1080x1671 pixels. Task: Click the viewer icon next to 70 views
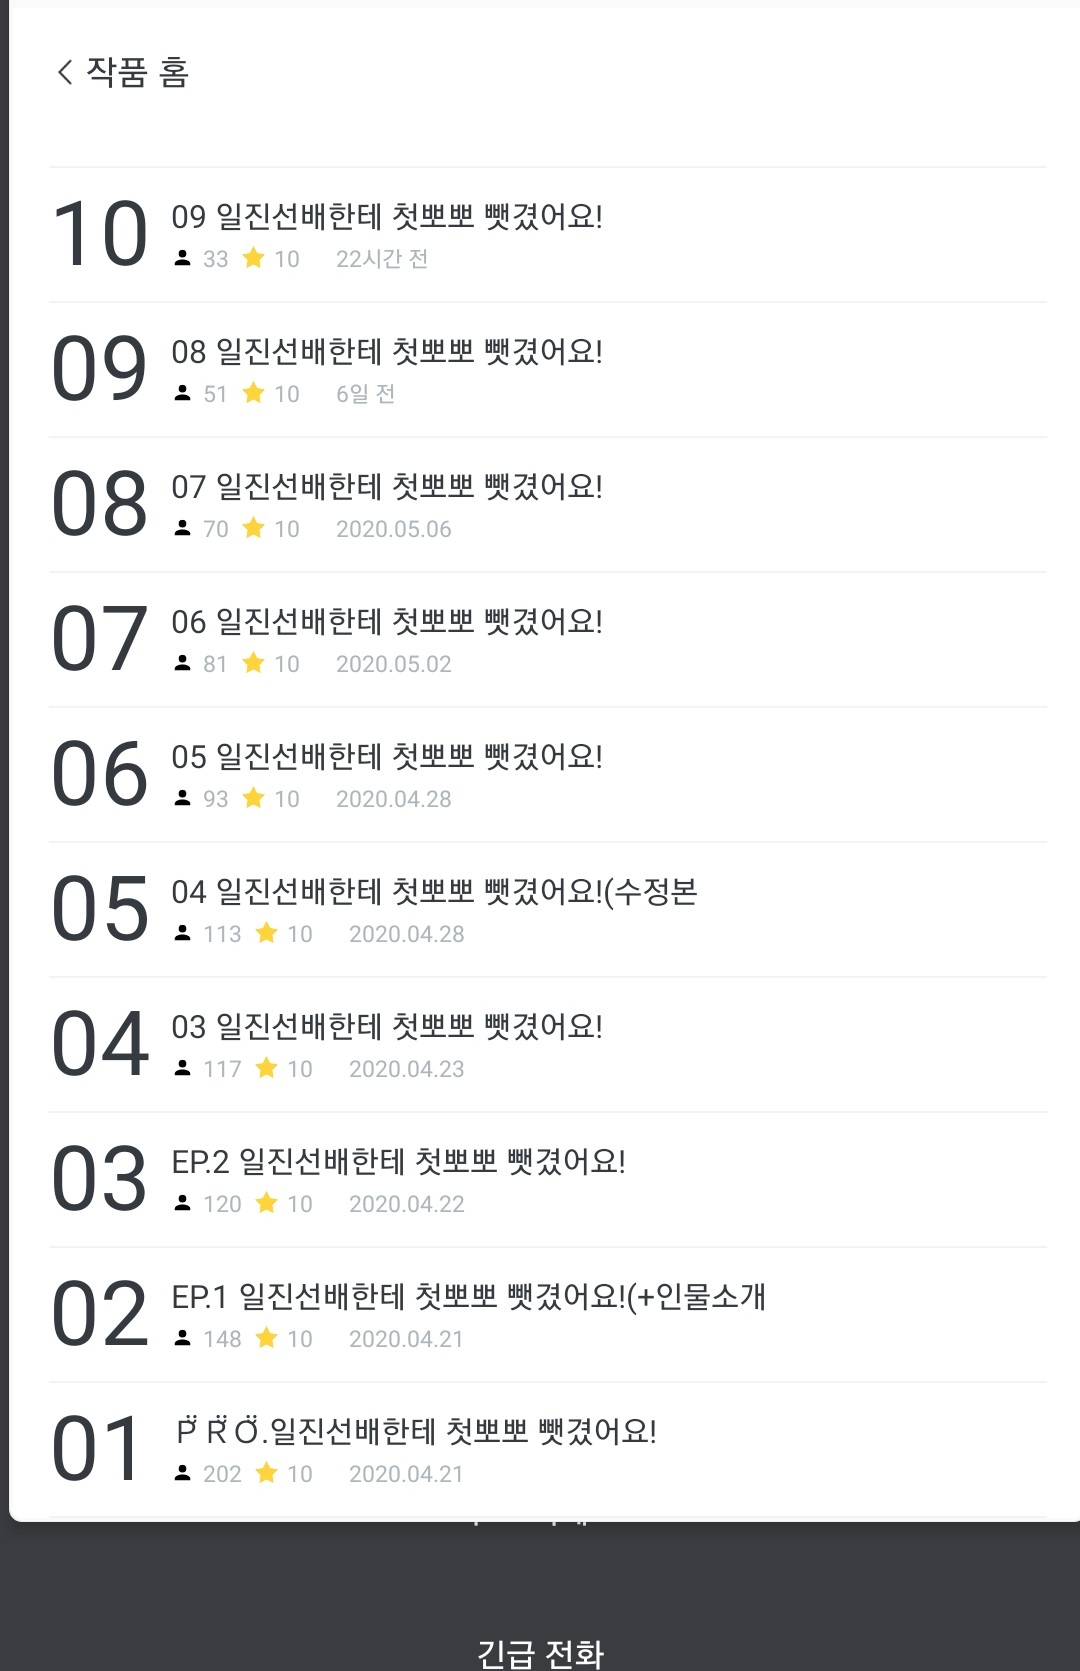click(x=182, y=529)
